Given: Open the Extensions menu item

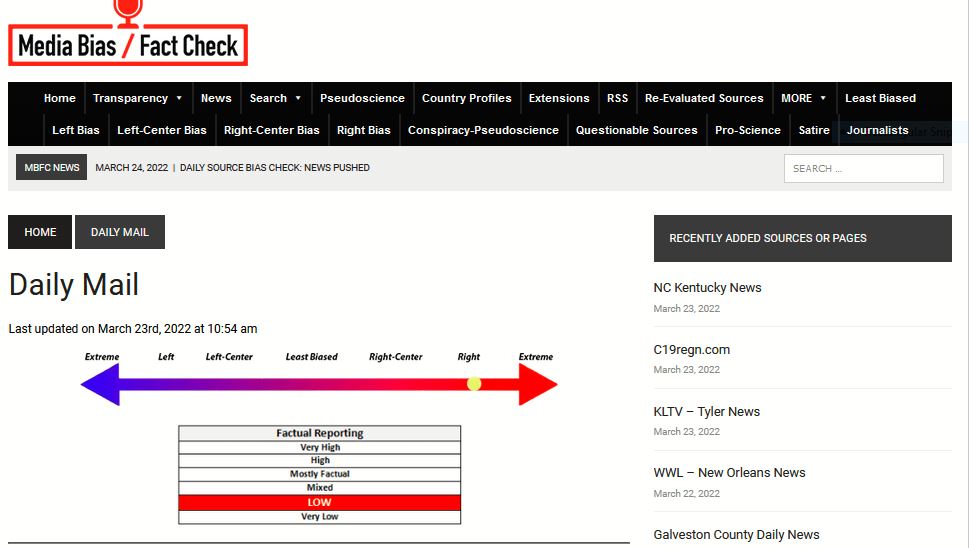Looking at the screenshot, I should tap(559, 98).
